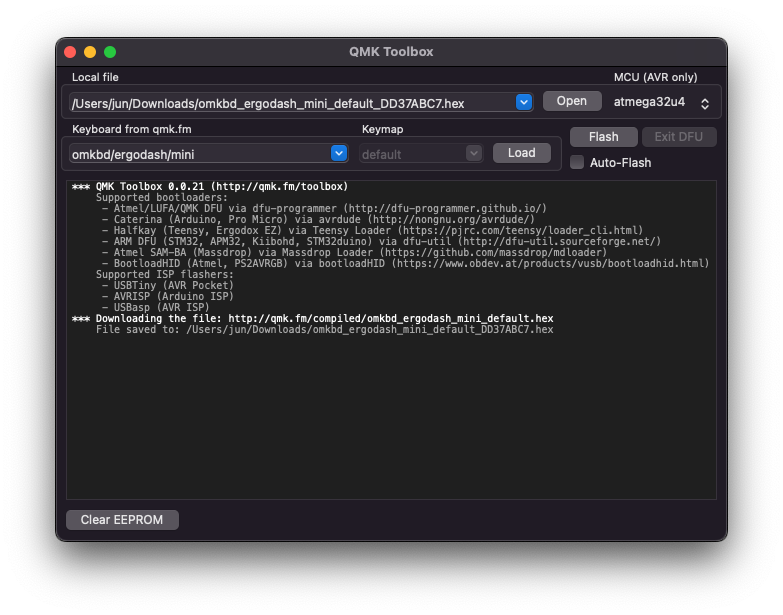Screen dimensions: 783x615
Task: Click the USBTiny (AVR Pocket) line
Action: point(168,286)
